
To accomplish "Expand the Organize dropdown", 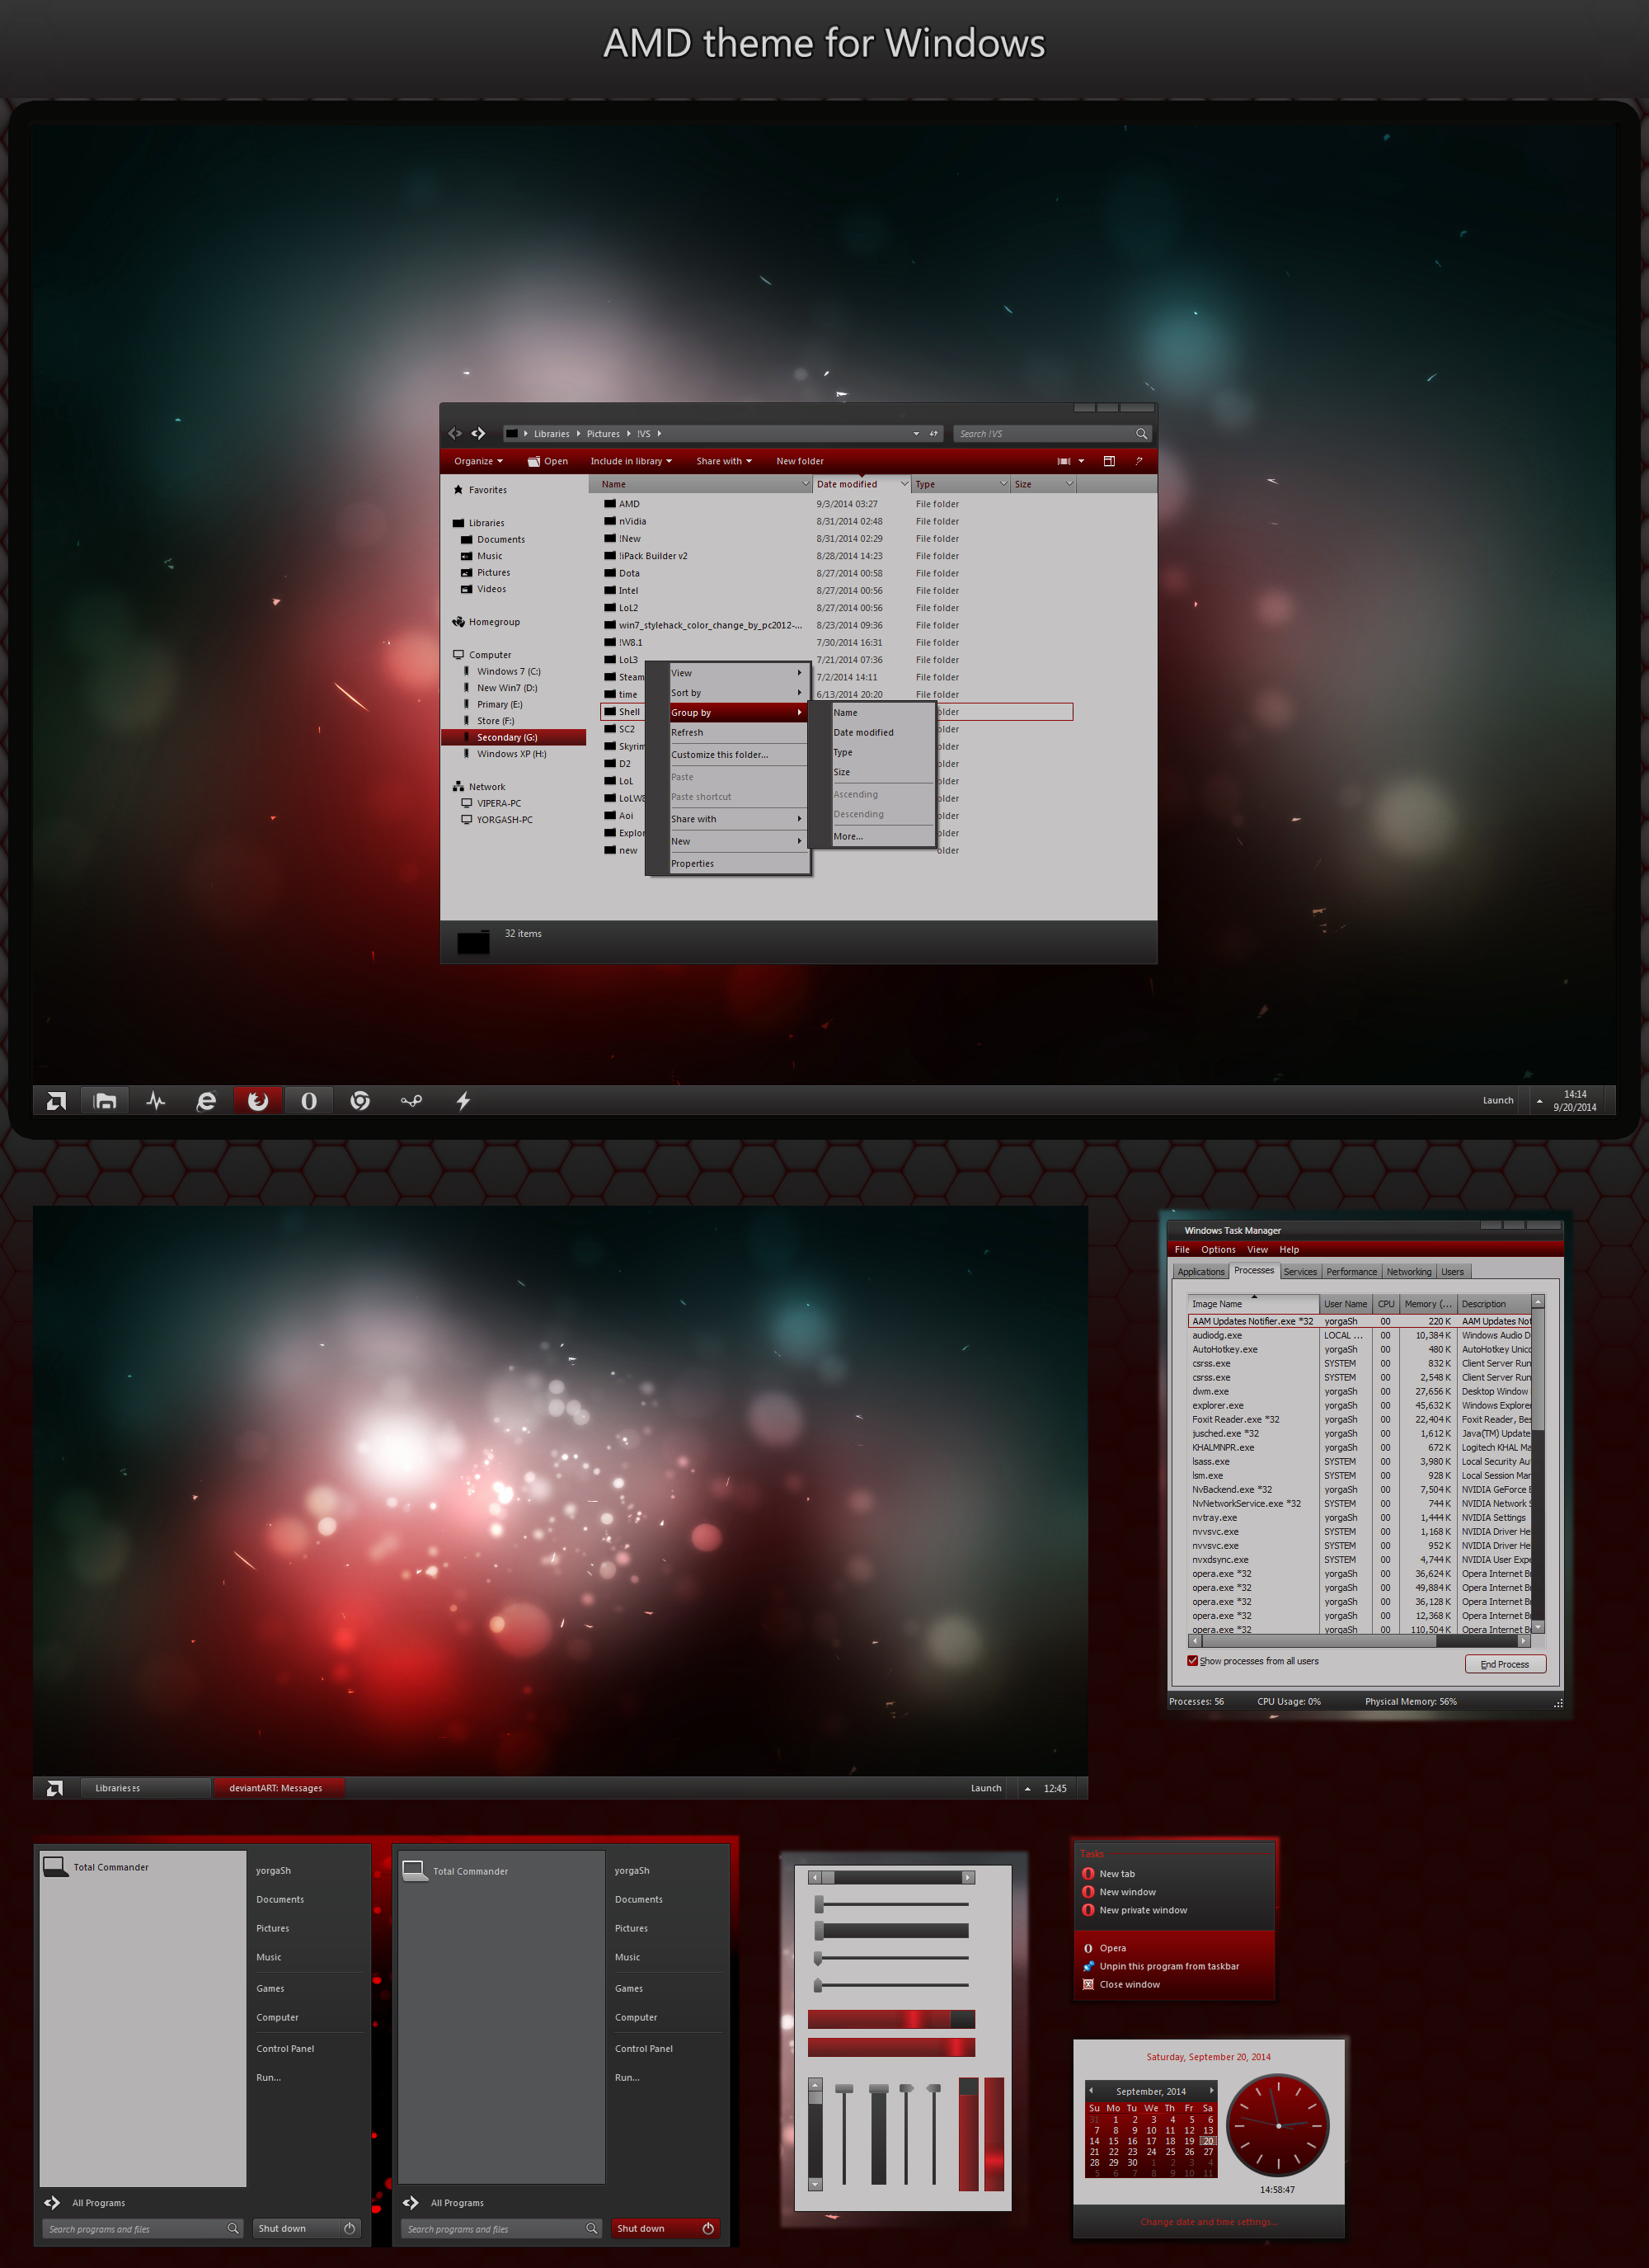I will coord(478,461).
